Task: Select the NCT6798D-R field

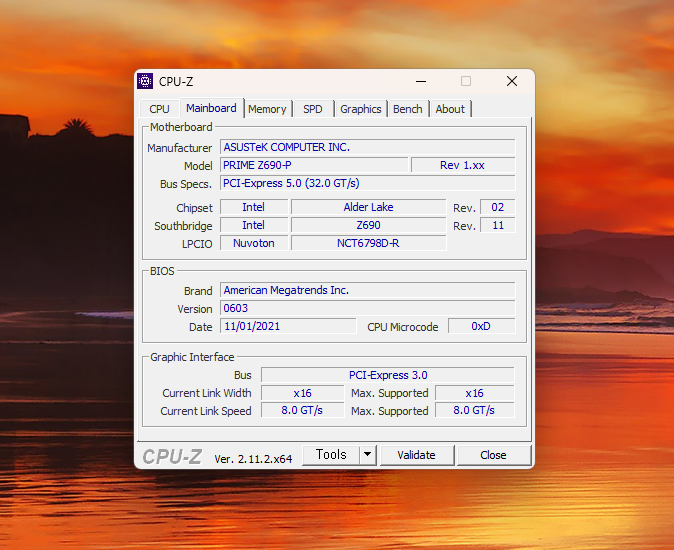Action: pos(368,243)
